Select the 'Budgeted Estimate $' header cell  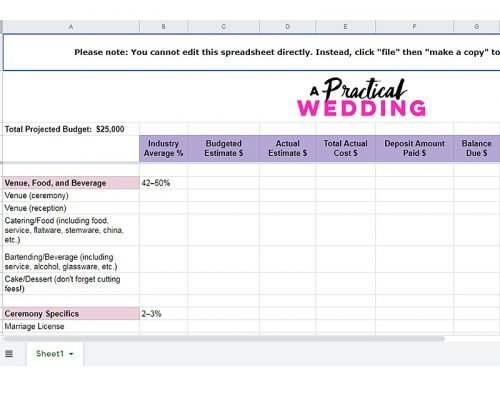coord(223,148)
